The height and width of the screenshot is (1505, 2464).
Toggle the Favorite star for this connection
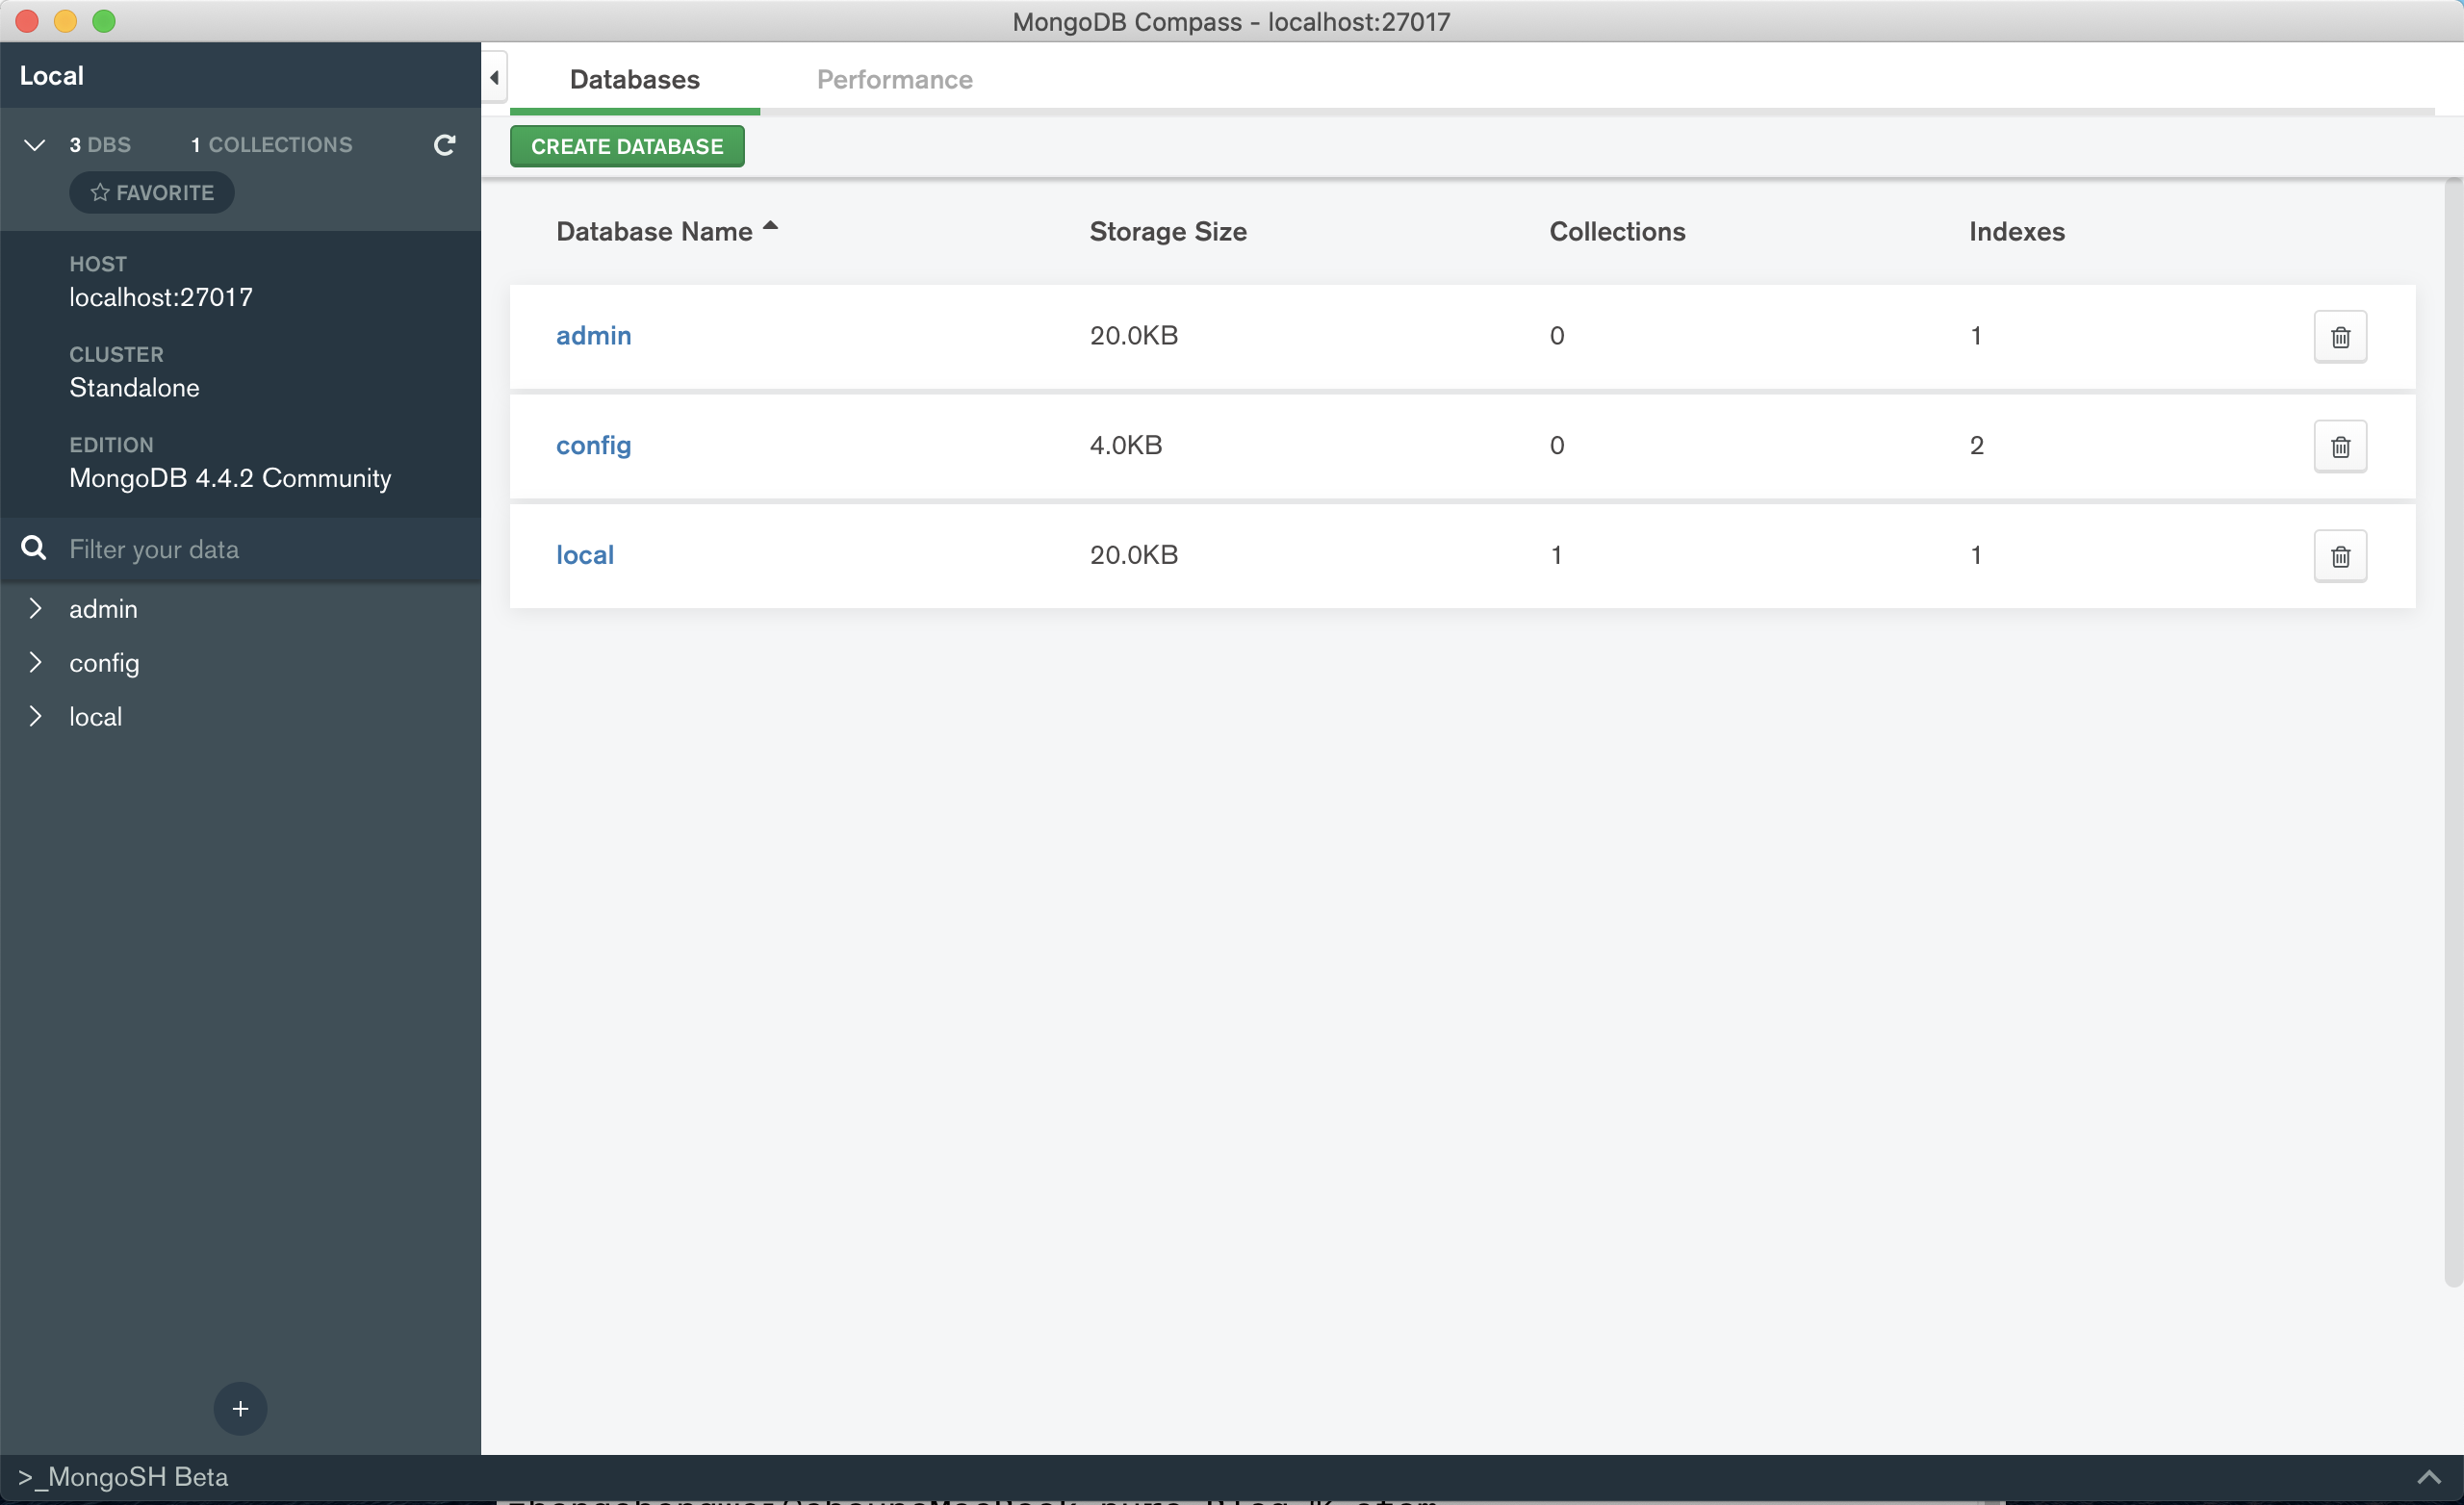(152, 193)
